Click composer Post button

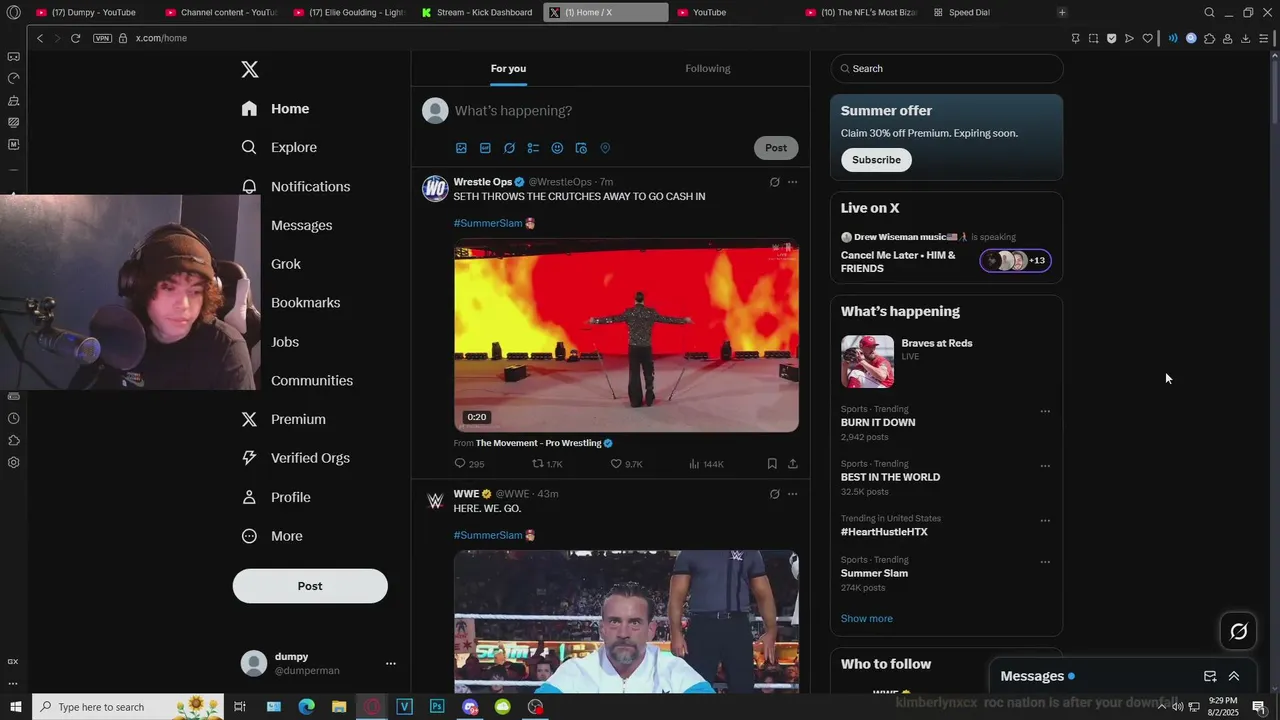(776, 148)
